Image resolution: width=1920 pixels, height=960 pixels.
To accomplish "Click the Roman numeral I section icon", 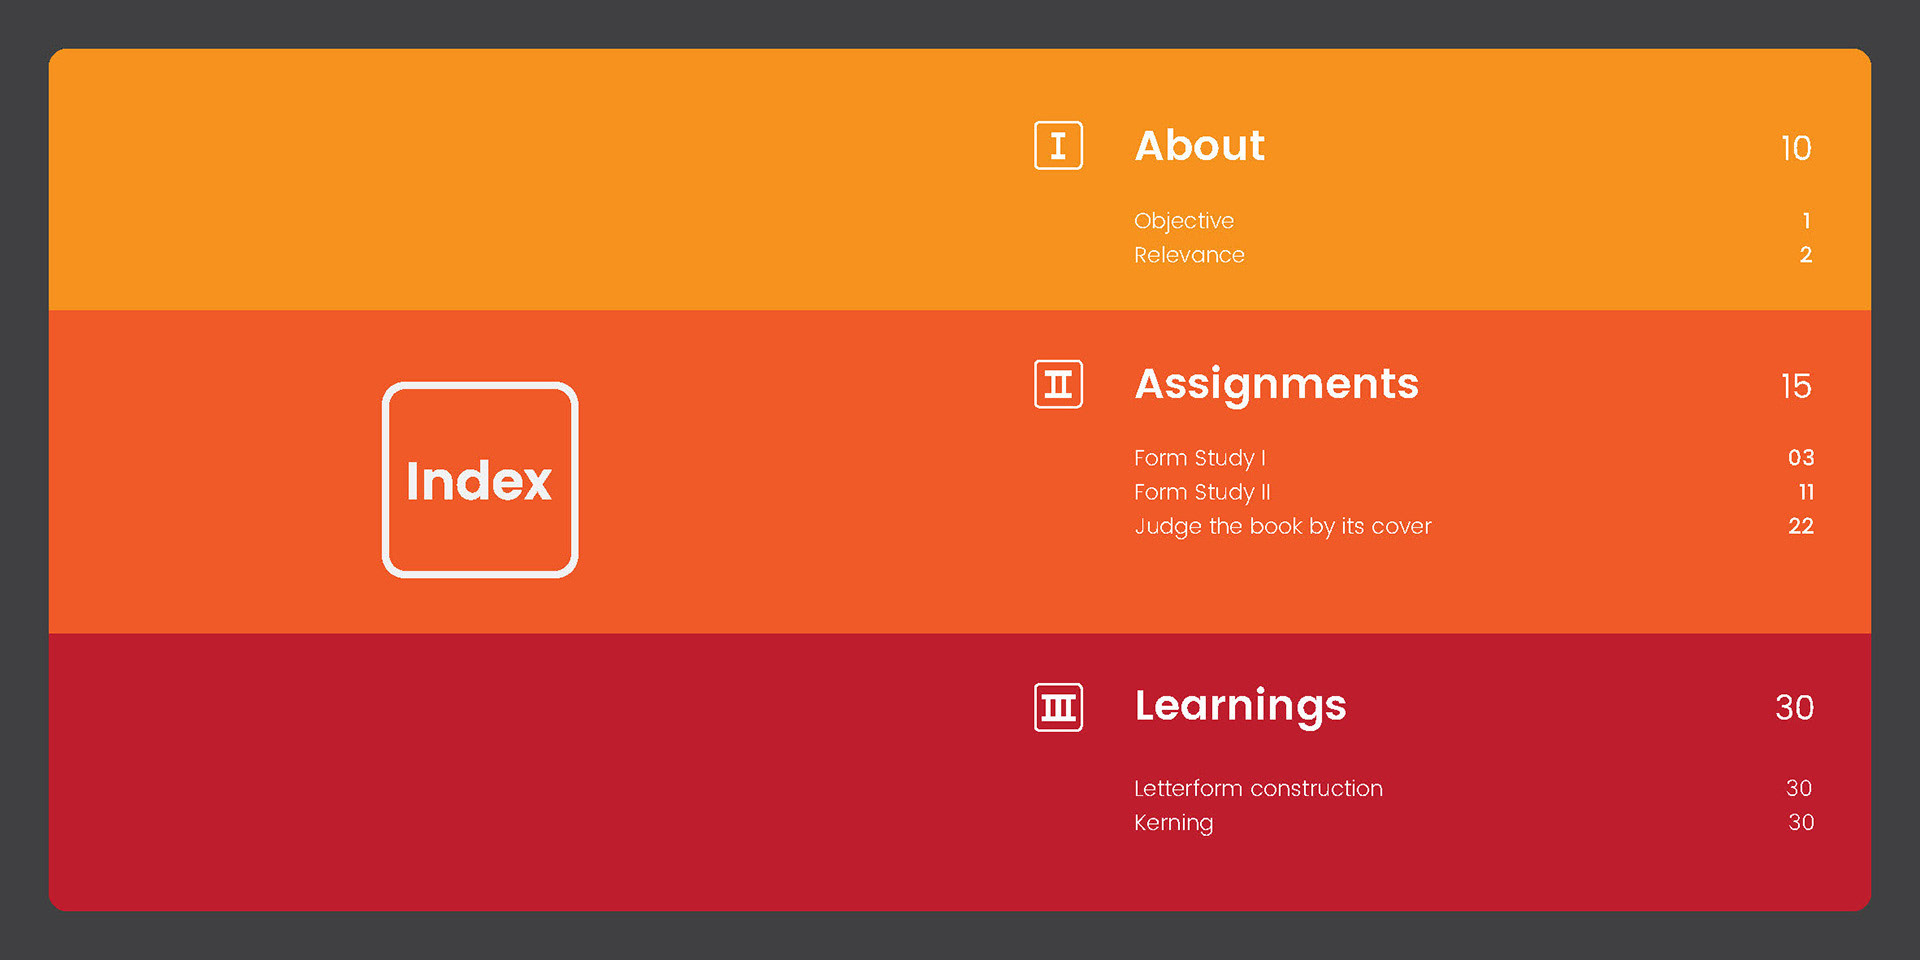I will point(1058,146).
